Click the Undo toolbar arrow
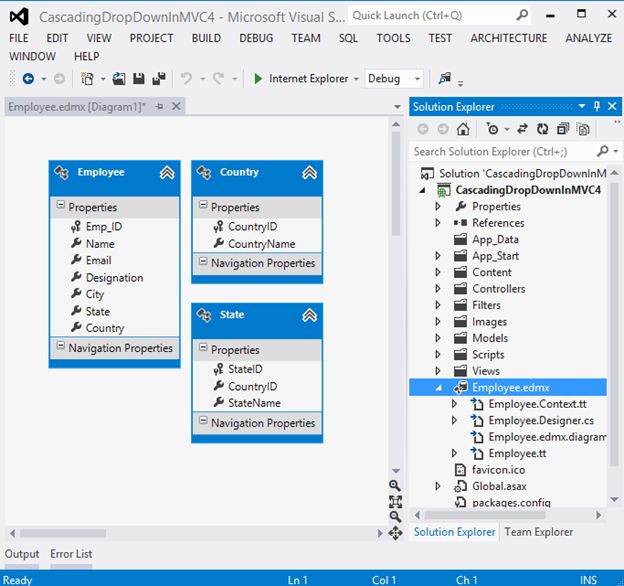The image size is (624, 586). pyautogui.click(x=186, y=79)
